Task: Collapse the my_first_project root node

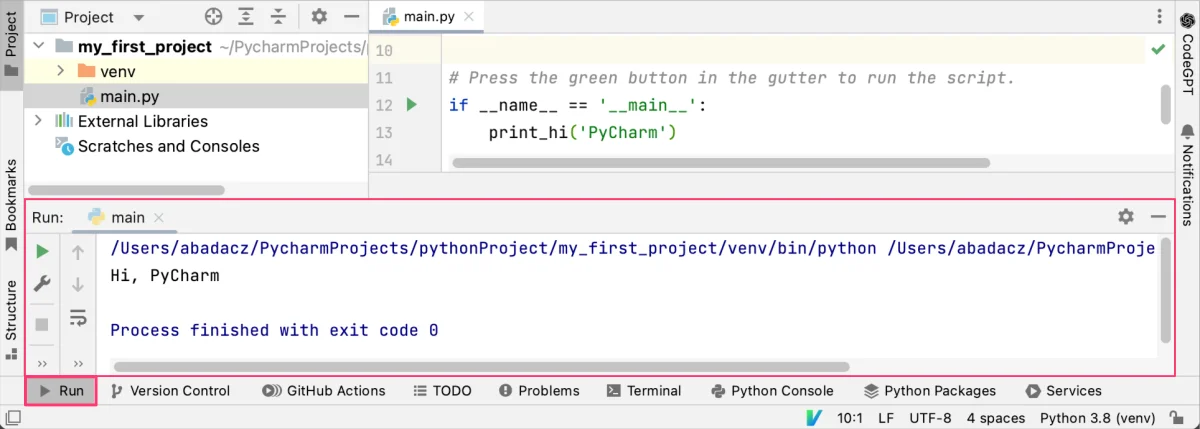Action: 39,46
